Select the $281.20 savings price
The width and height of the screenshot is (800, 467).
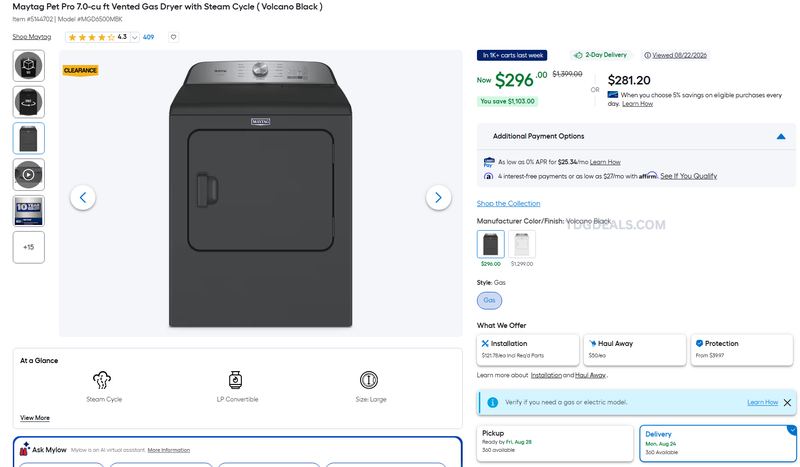coord(629,80)
